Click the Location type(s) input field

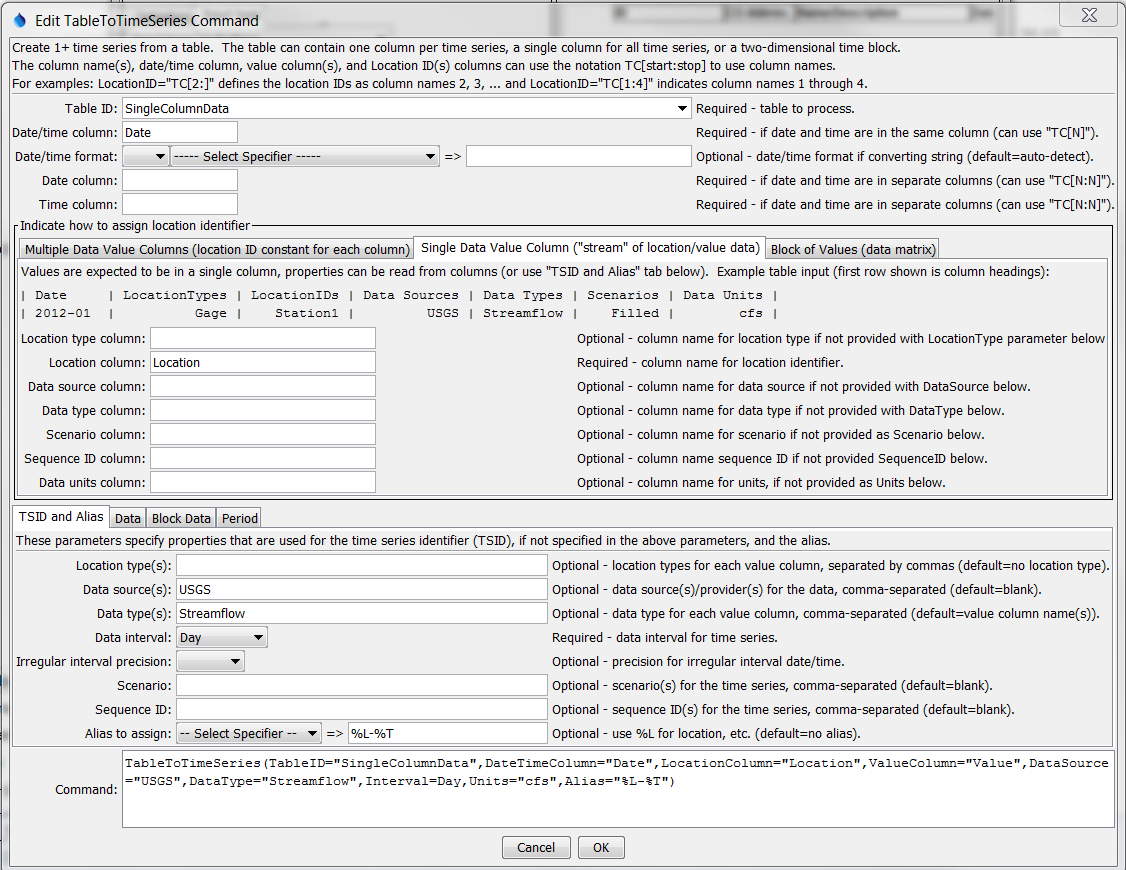point(362,566)
